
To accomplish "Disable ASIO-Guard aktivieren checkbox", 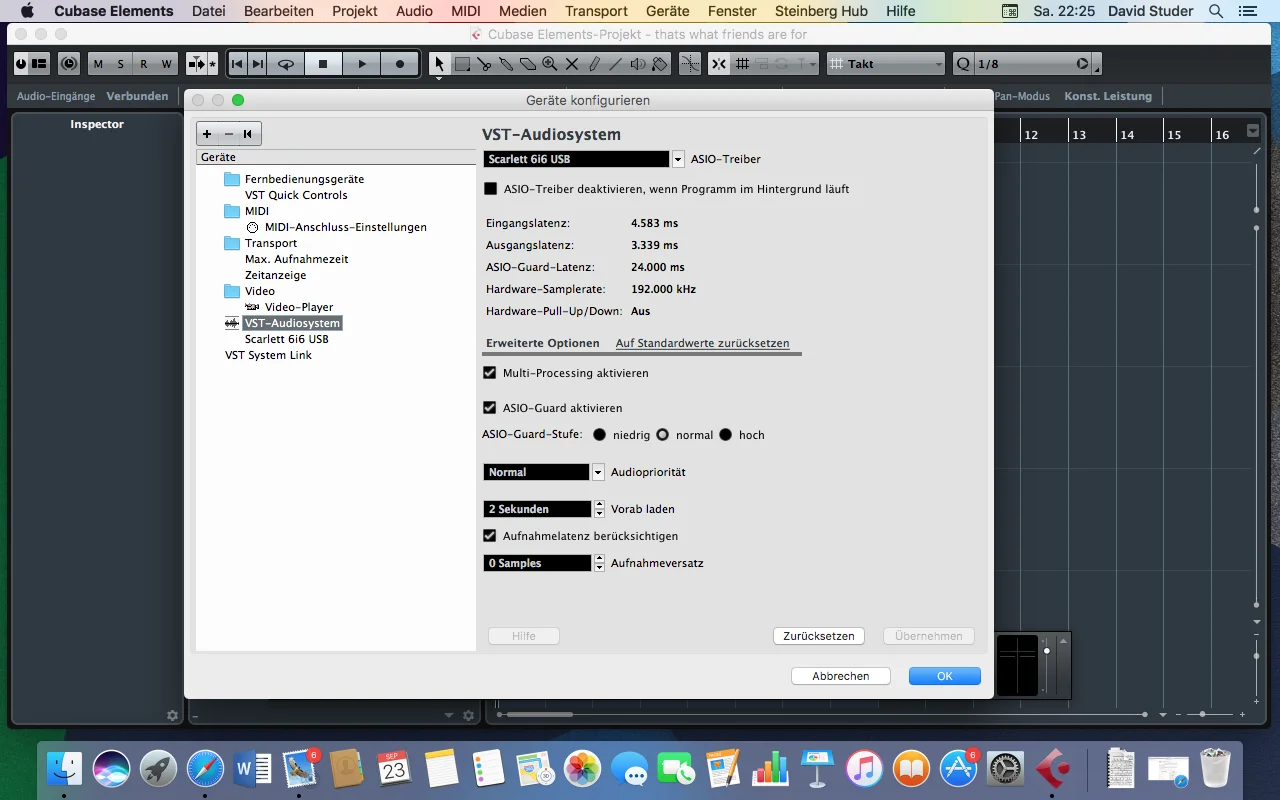I will [x=490, y=408].
